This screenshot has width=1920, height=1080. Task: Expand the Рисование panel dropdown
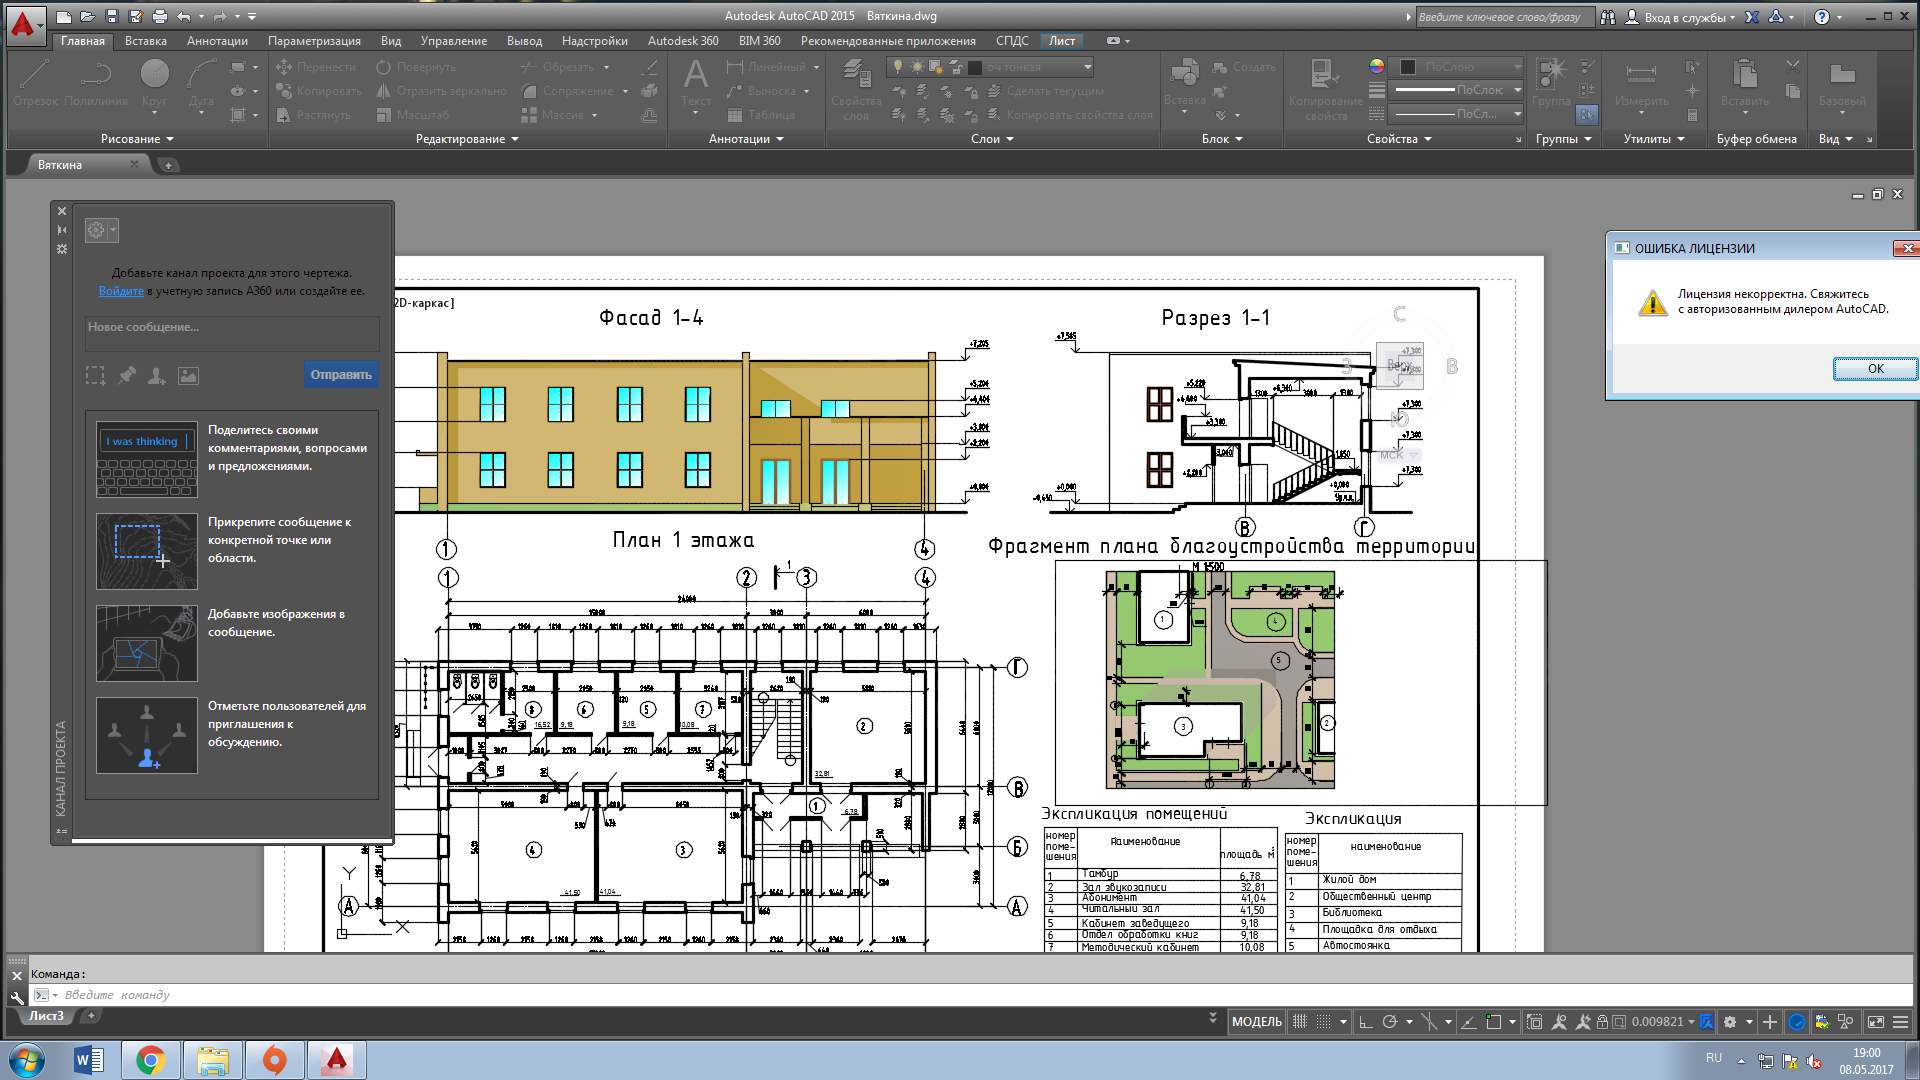click(137, 139)
